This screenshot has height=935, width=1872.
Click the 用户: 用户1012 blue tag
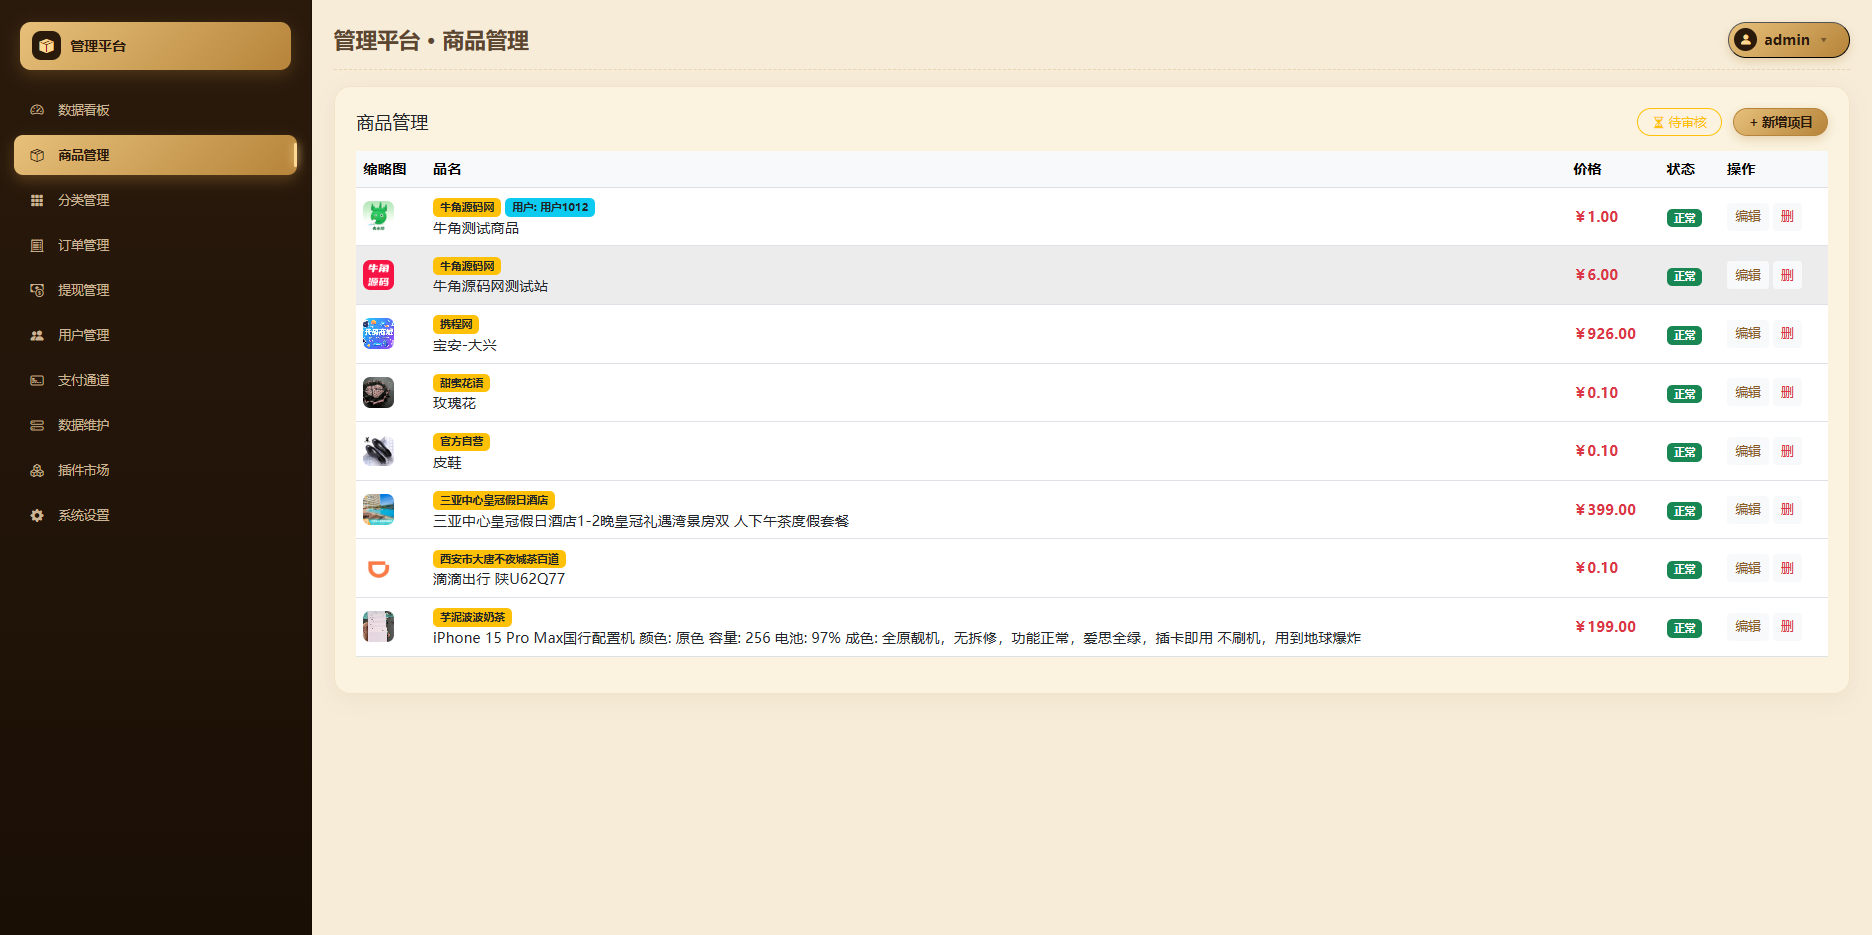point(550,207)
